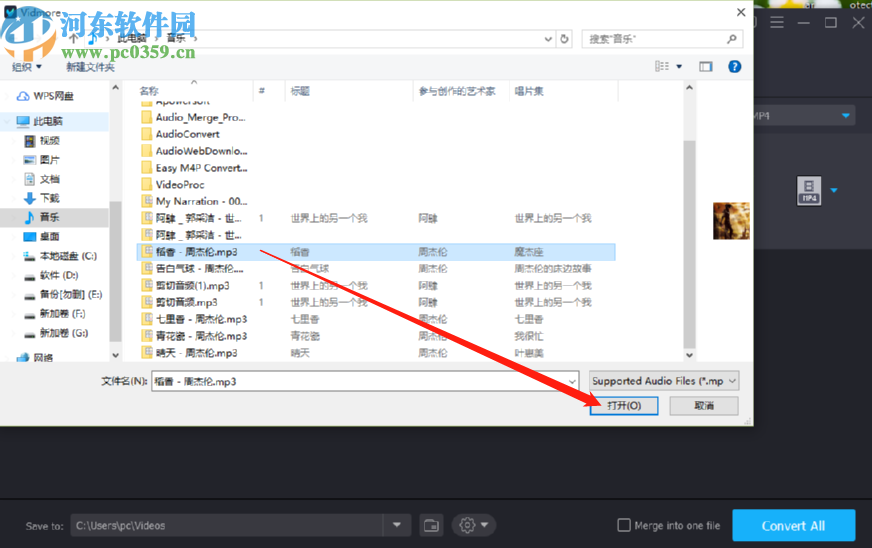Open Audio_Merge_Pro folder

click(201, 117)
